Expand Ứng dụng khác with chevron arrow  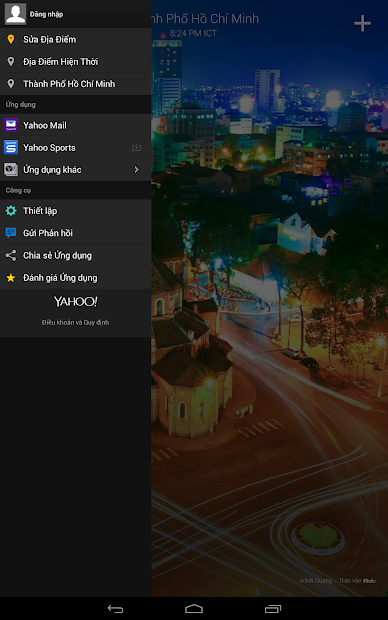tap(136, 169)
